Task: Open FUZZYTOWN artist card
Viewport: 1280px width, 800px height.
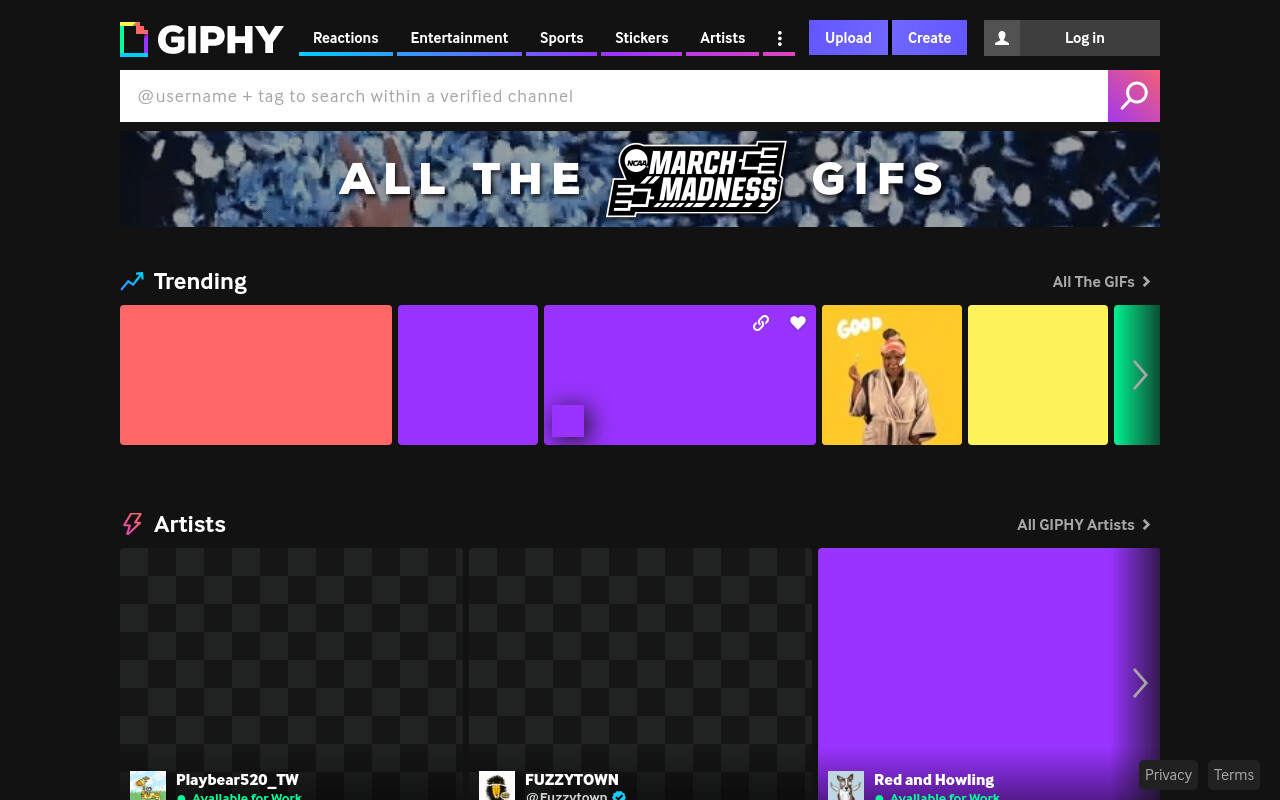Action: coord(640,674)
